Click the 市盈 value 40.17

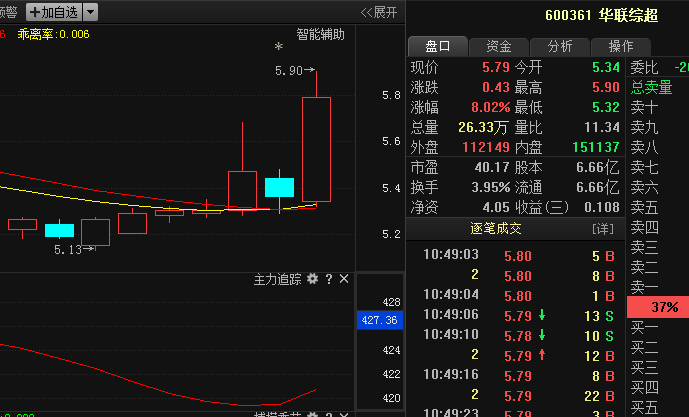click(492, 167)
